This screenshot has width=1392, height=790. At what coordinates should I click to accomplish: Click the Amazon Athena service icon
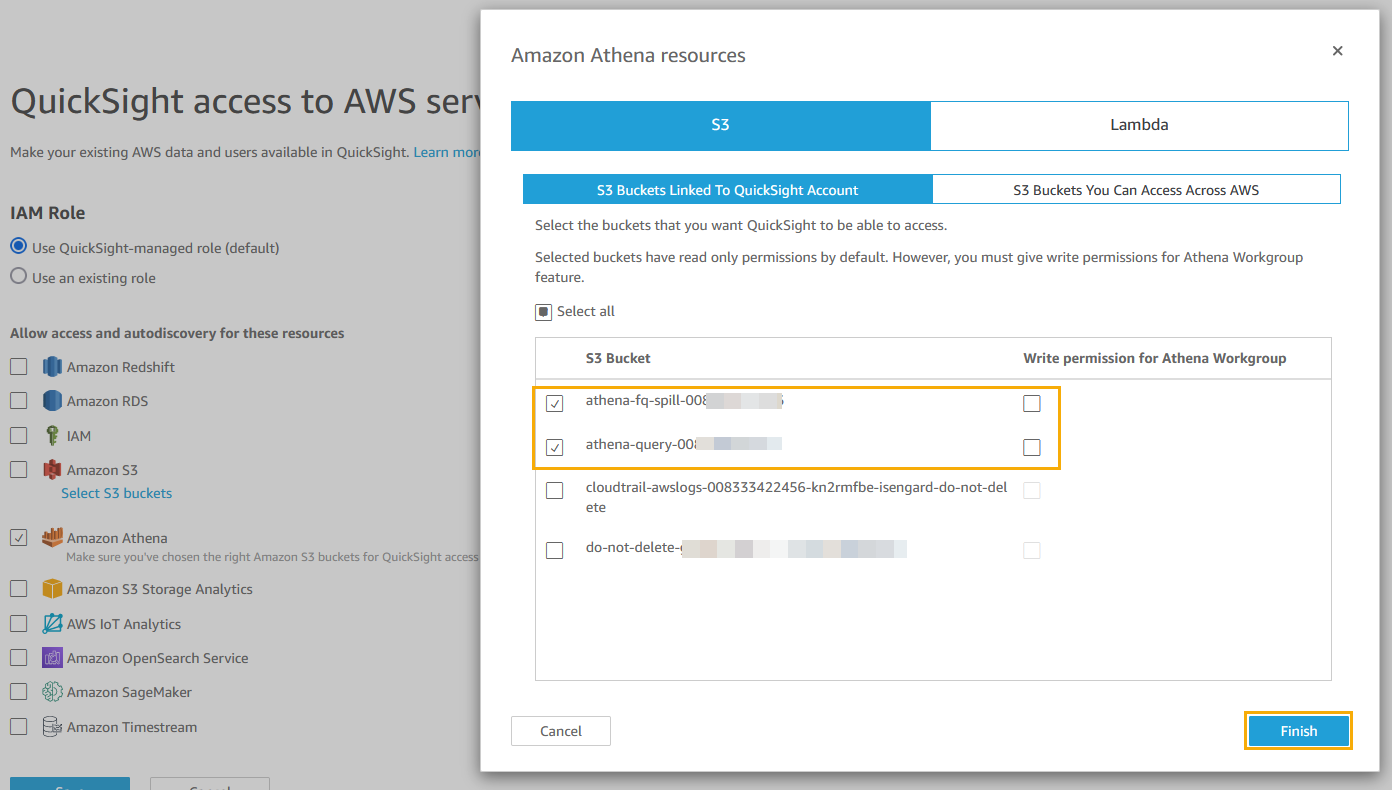52,538
